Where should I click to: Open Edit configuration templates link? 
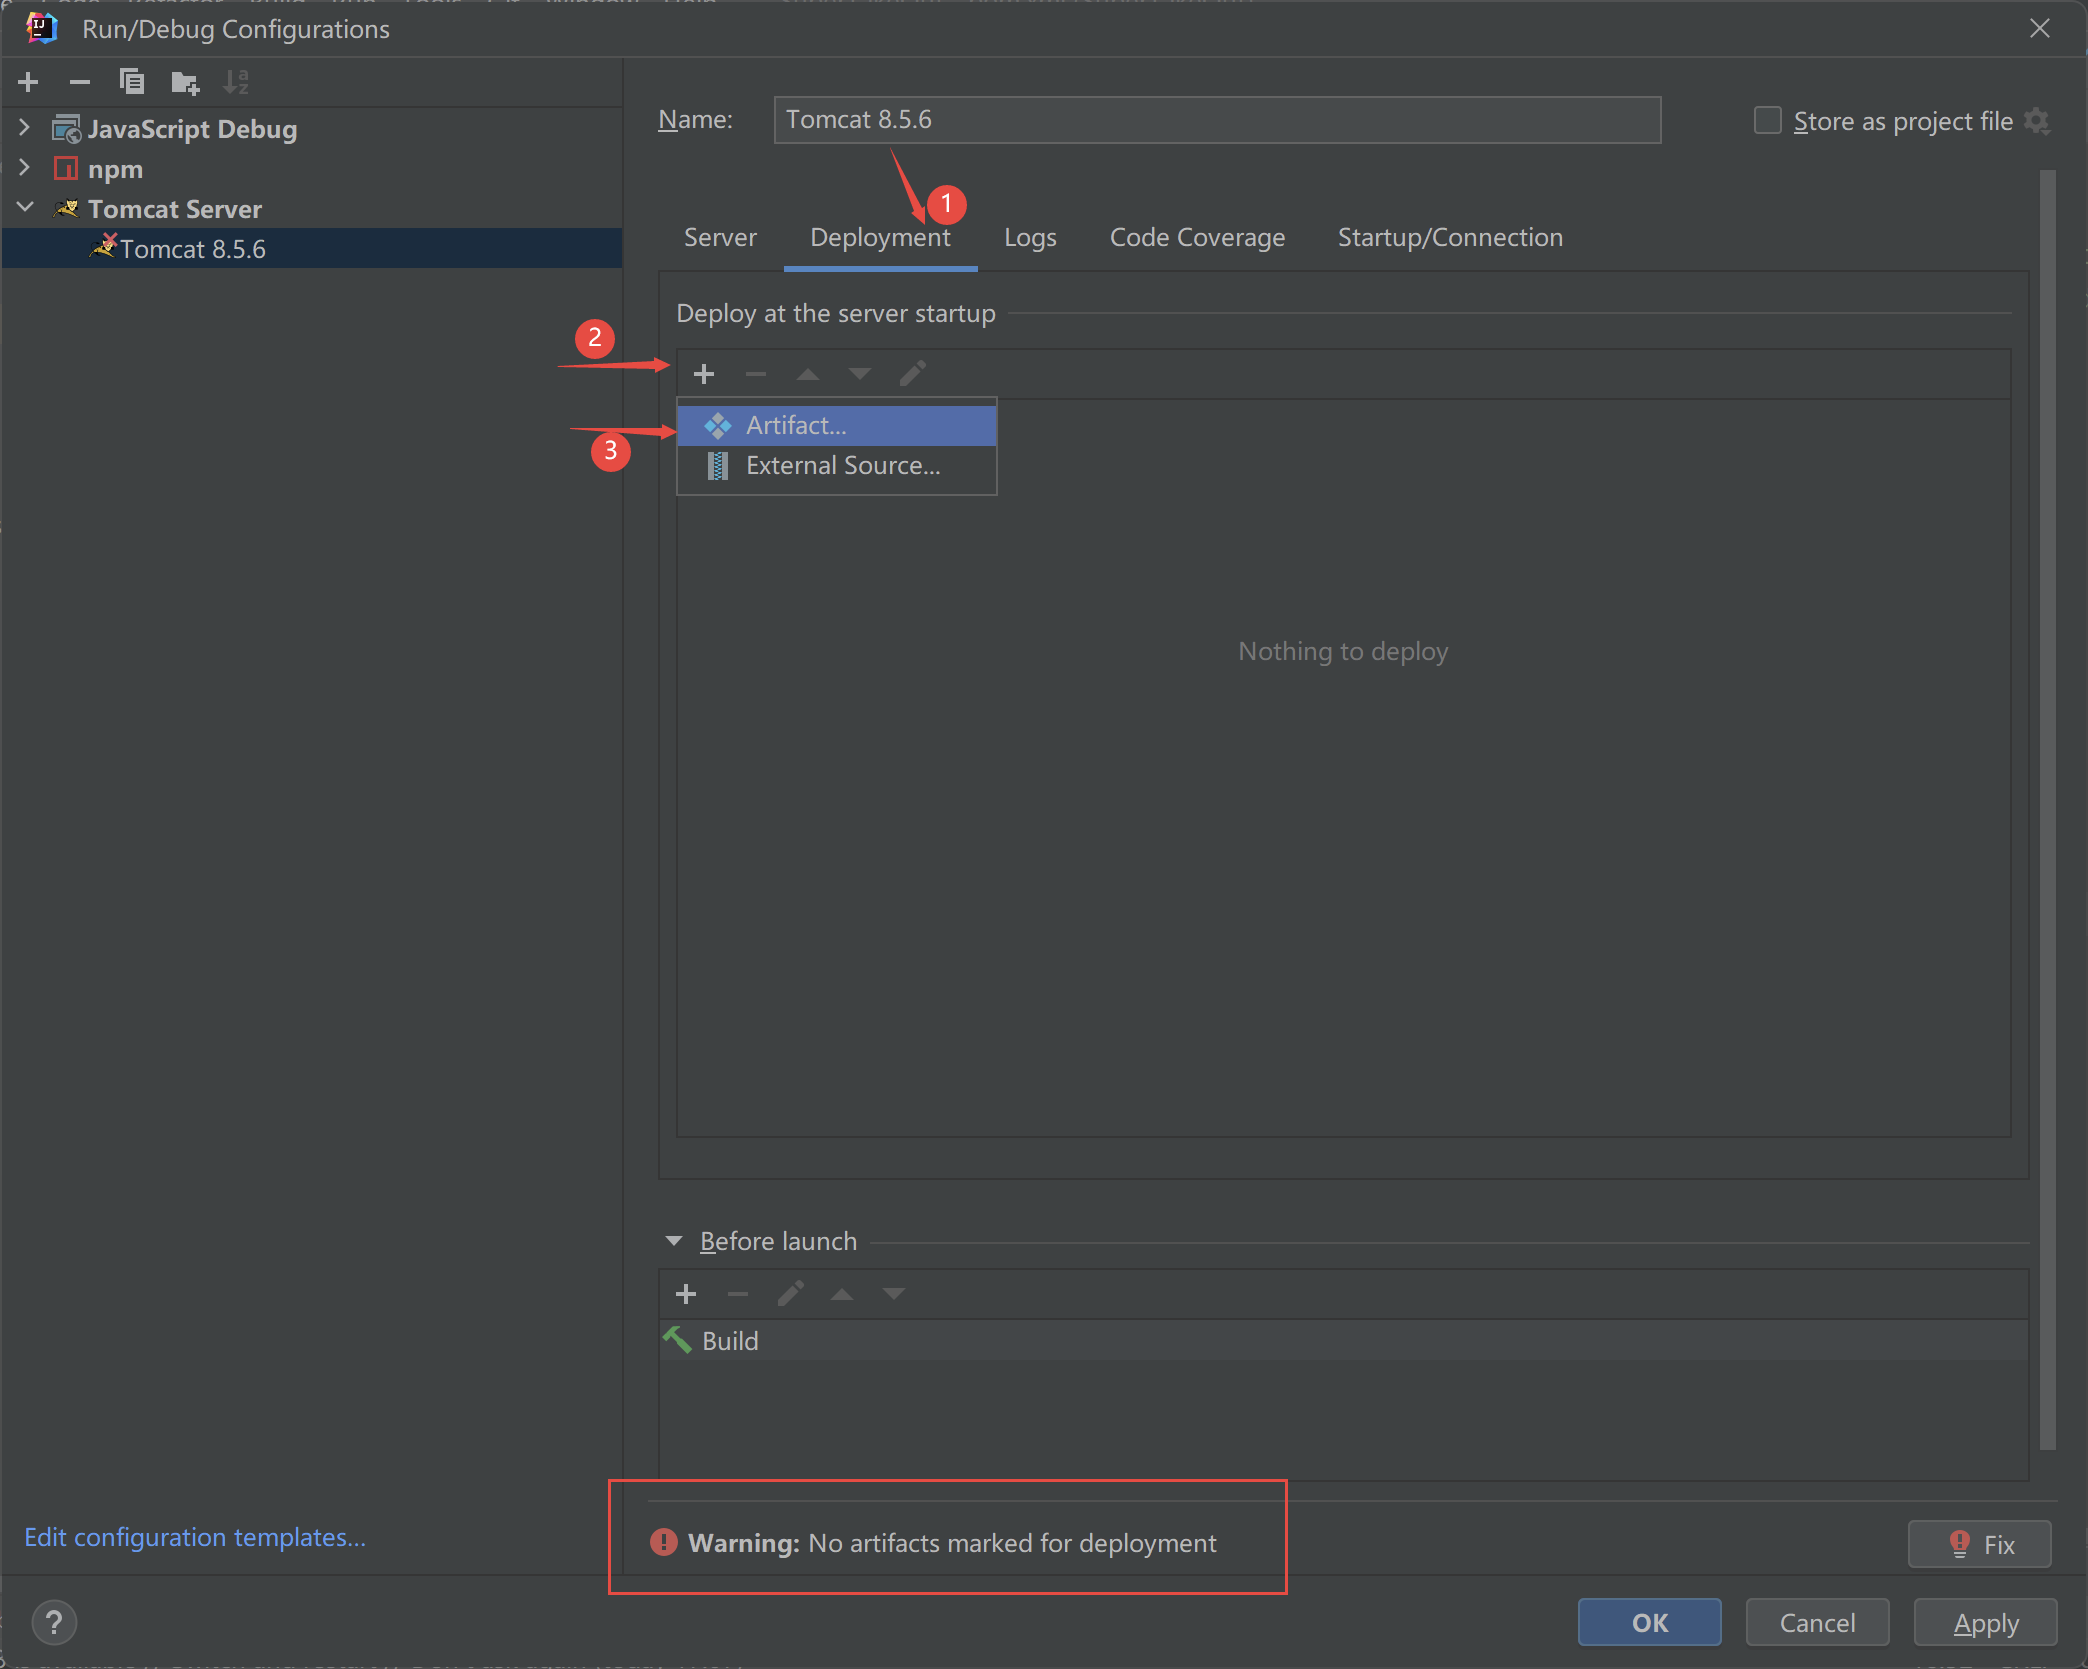(x=195, y=1537)
